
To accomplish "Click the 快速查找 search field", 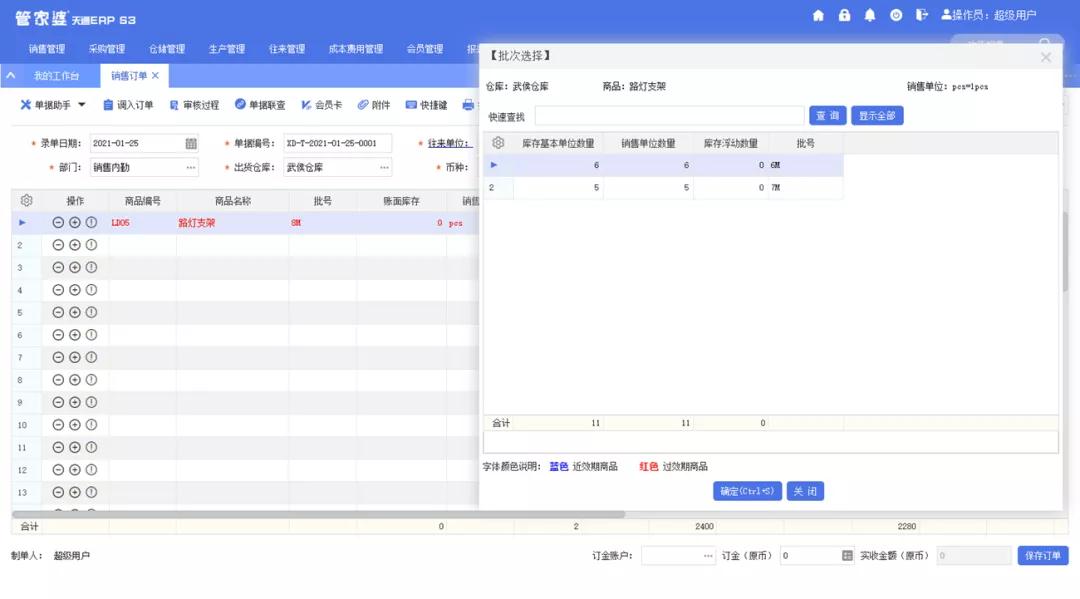I will coord(669,116).
